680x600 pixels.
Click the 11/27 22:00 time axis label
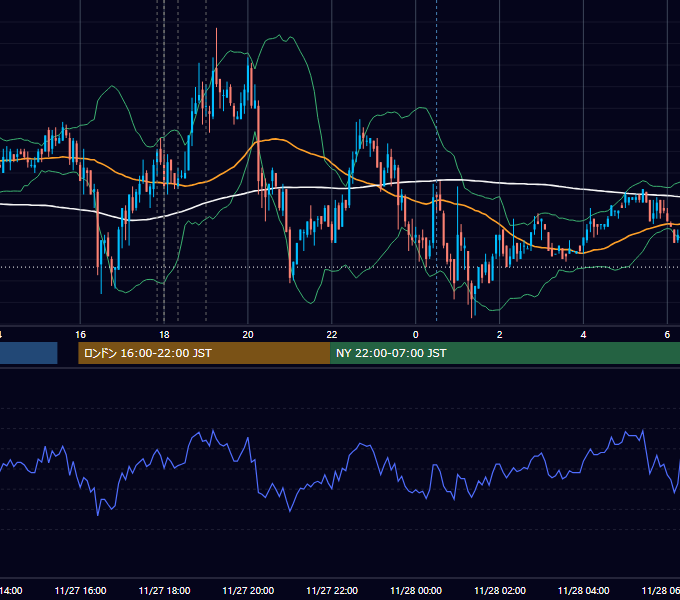[332, 590]
